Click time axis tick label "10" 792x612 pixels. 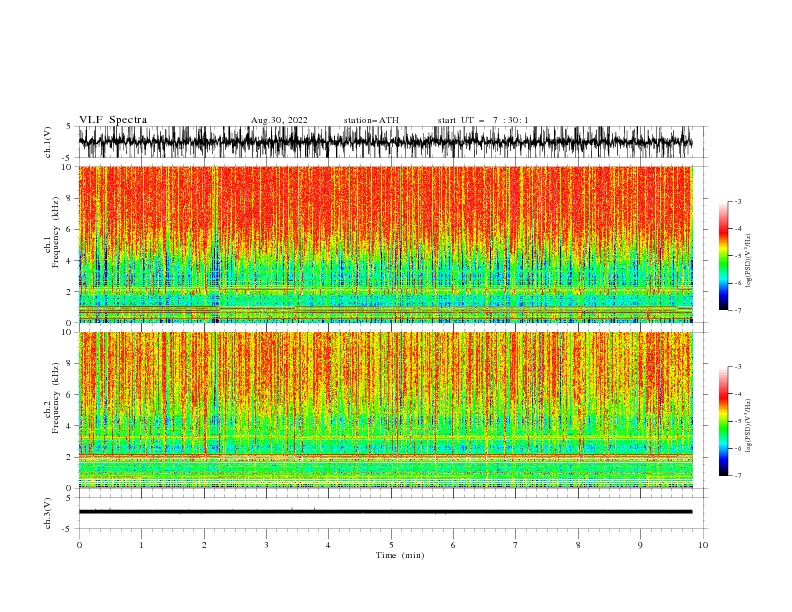click(x=703, y=545)
